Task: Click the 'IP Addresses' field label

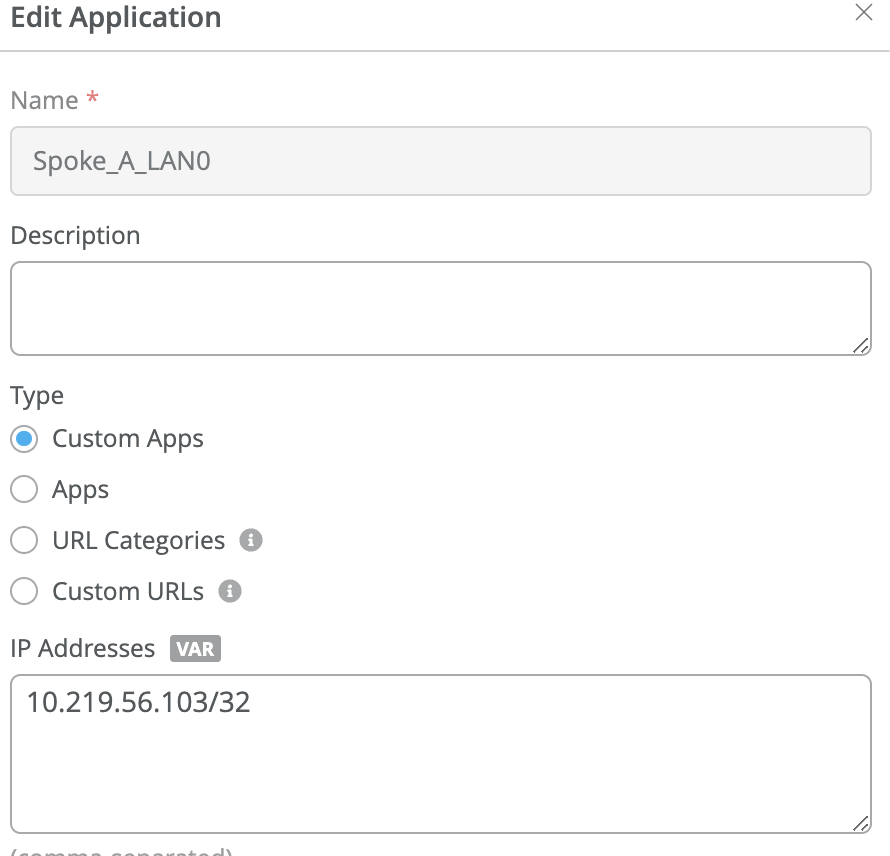Action: [83, 649]
